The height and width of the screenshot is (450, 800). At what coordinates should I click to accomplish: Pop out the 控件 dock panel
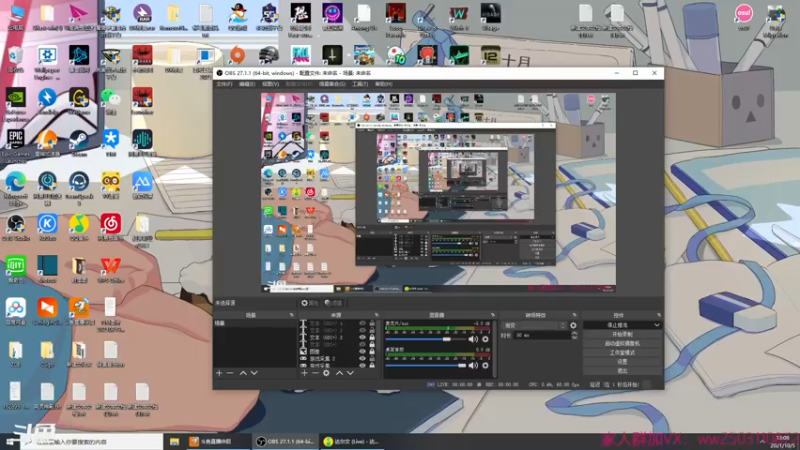(x=659, y=315)
